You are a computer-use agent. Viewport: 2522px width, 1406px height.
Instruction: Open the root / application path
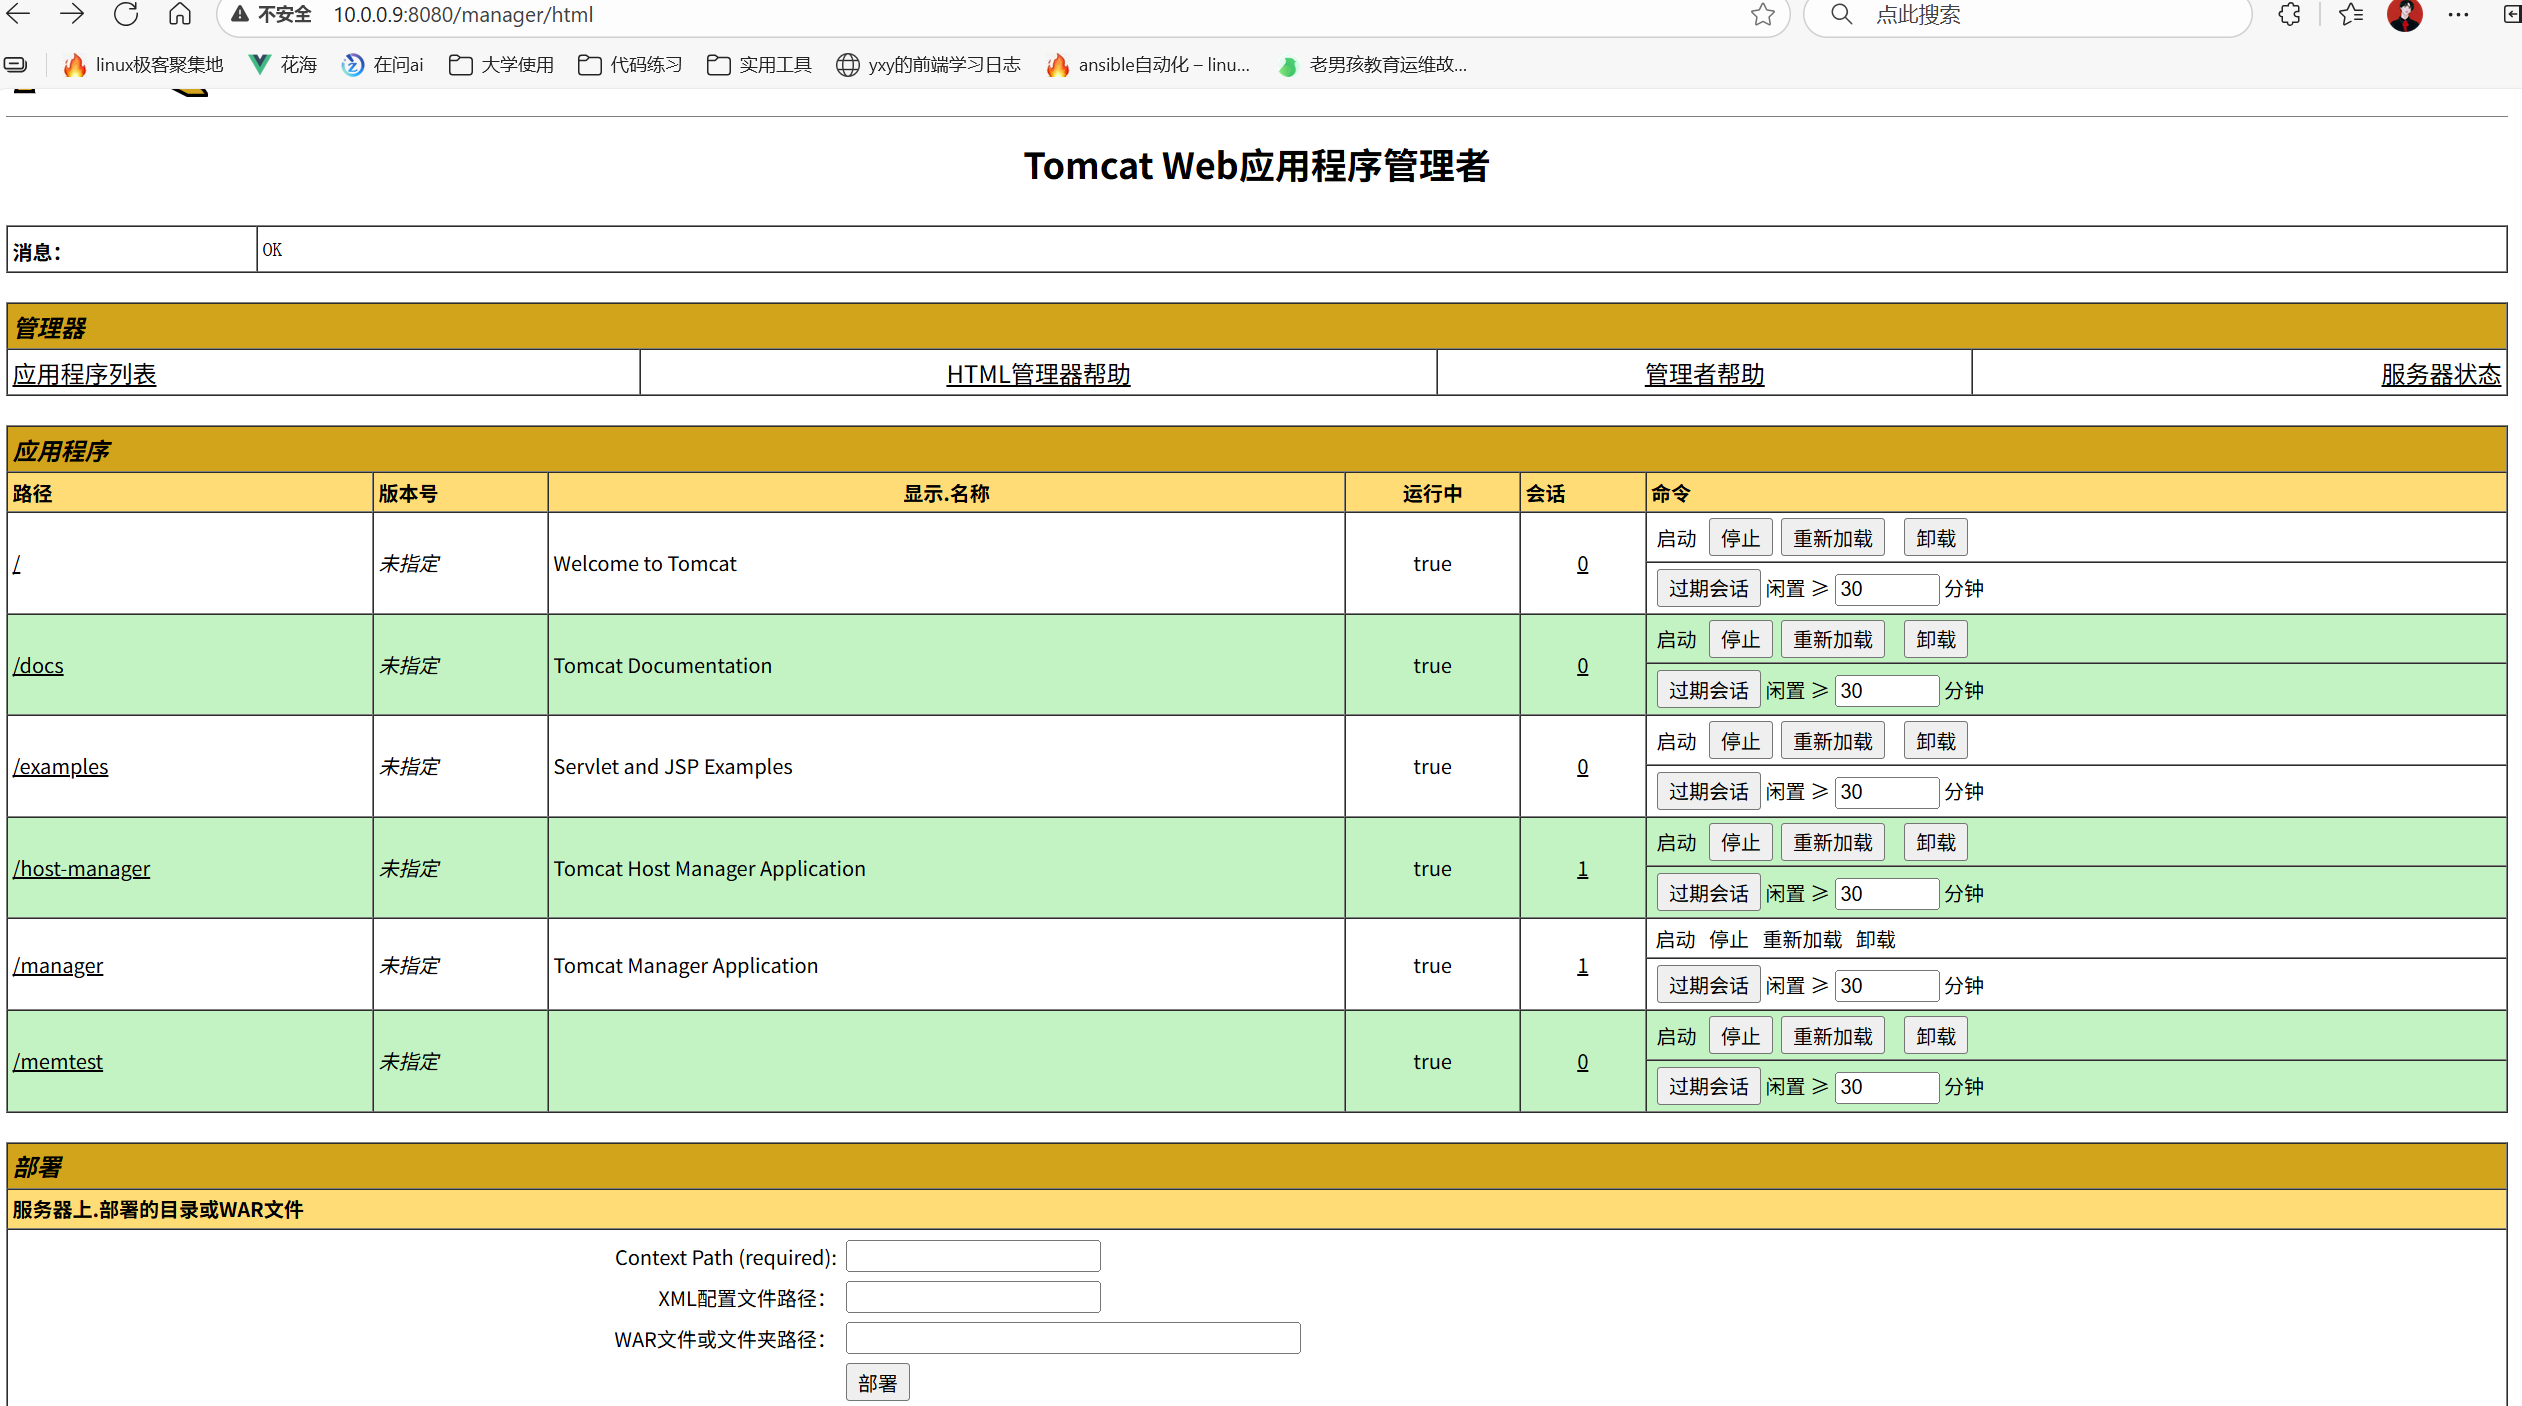pos(17,564)
